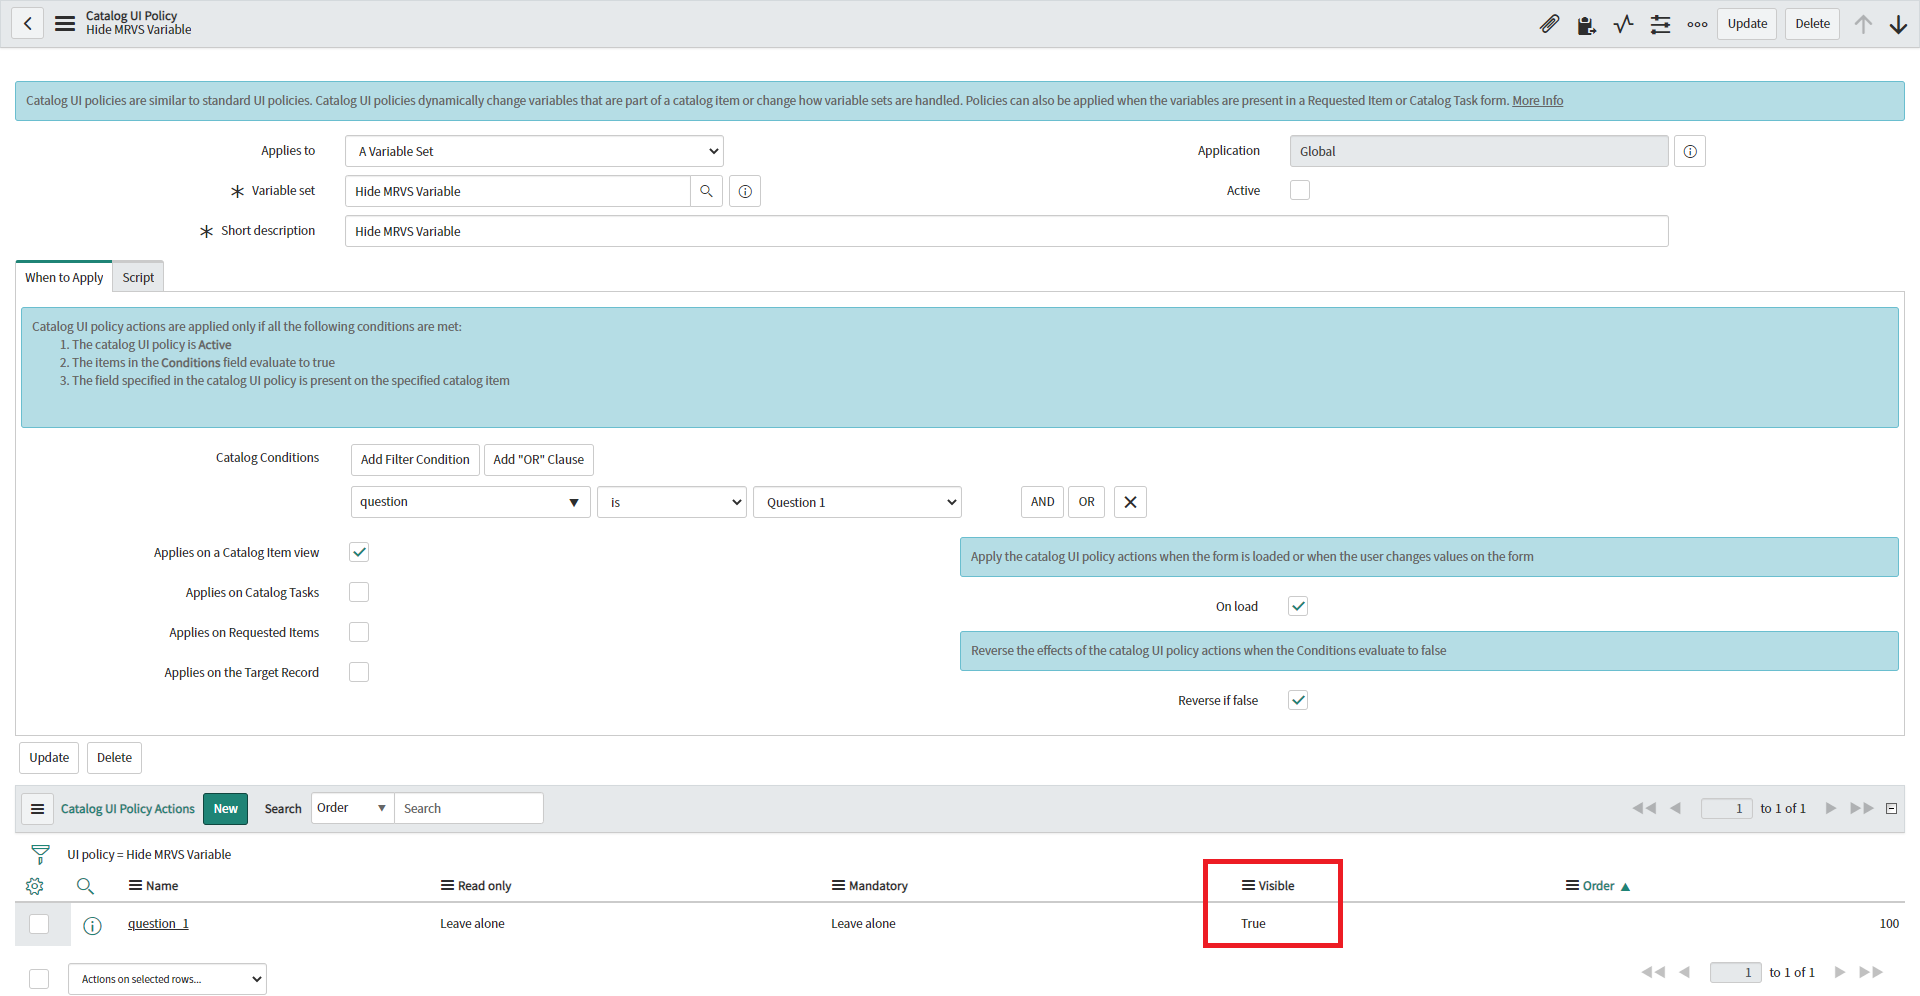
Task: Open form personalization sliders icon
Action: point(1660,24)
